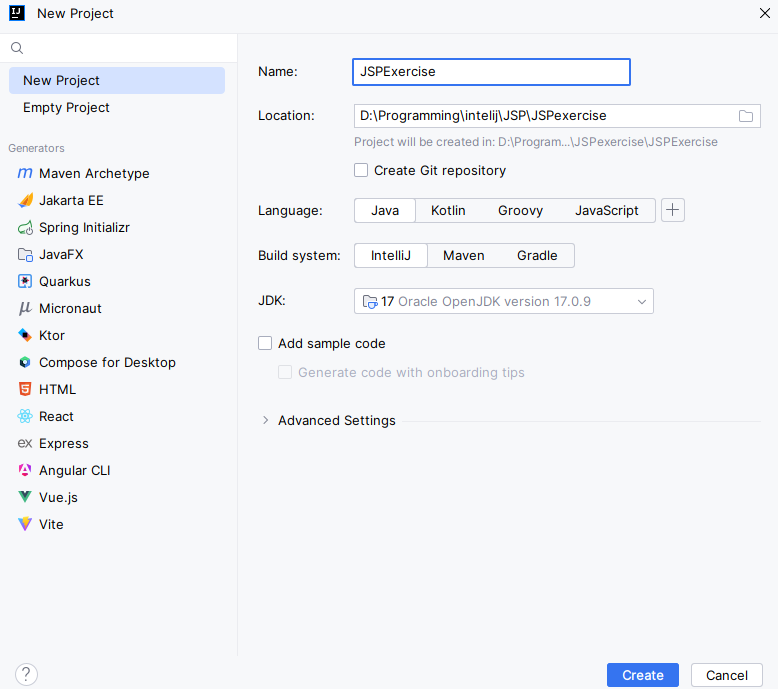Select the Quarkus generator icon

[x=25, y=281]
